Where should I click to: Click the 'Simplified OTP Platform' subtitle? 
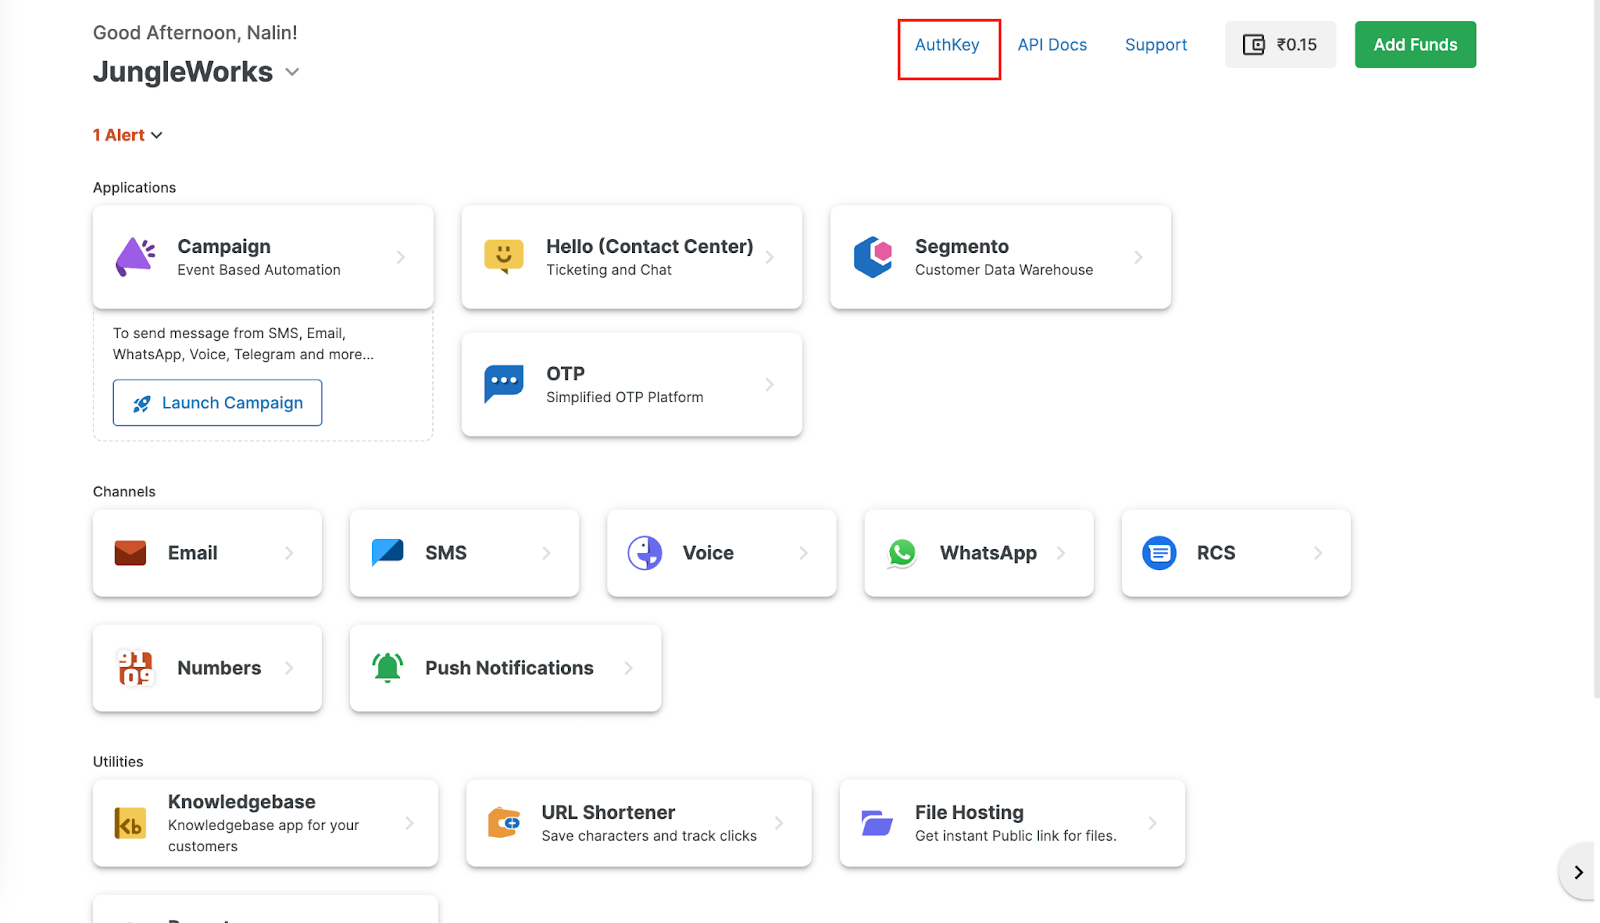point(625,397)
